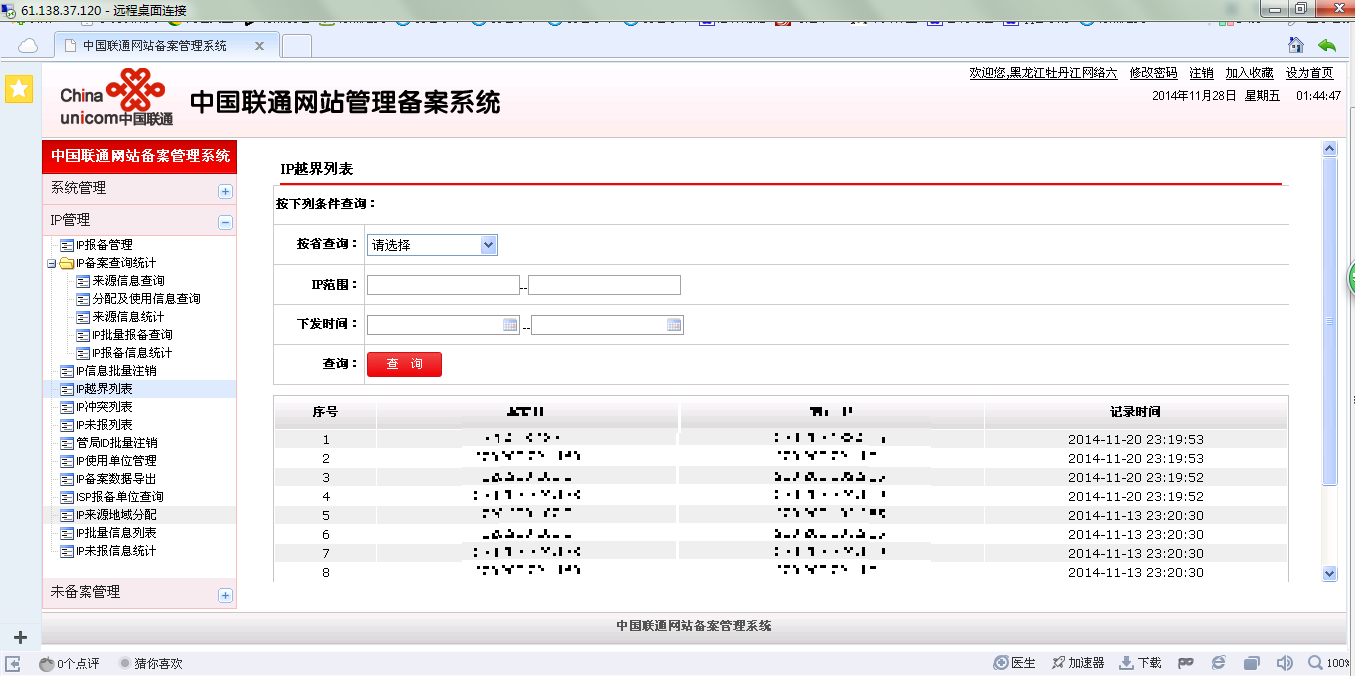The height and width of the screenshot is (676, 1355).
Task: Collapse the IP管理 section minus button
Action: coord(225,223)
